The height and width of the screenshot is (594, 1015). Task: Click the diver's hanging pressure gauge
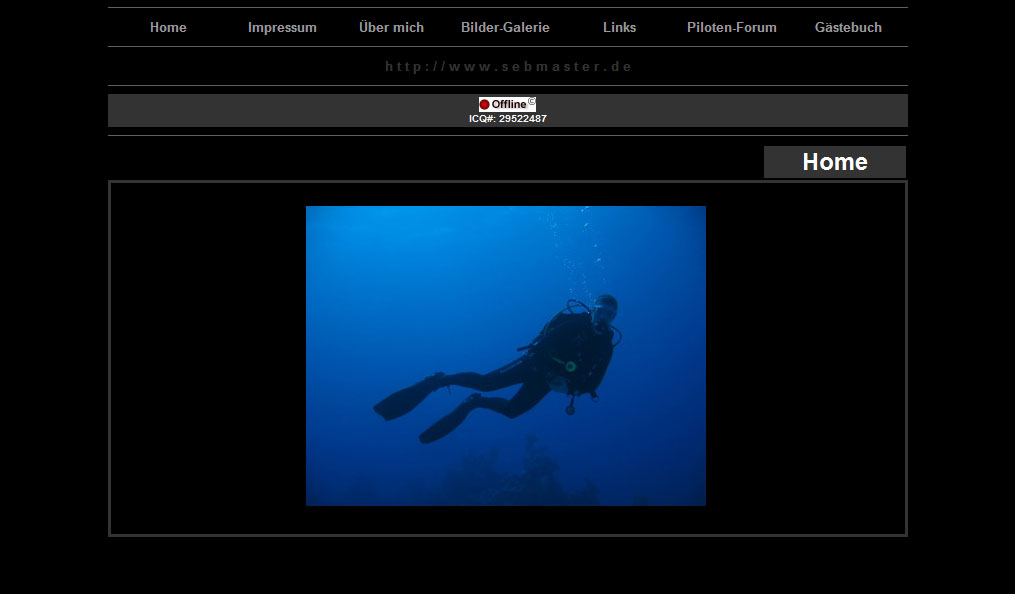tap(570, 408)
